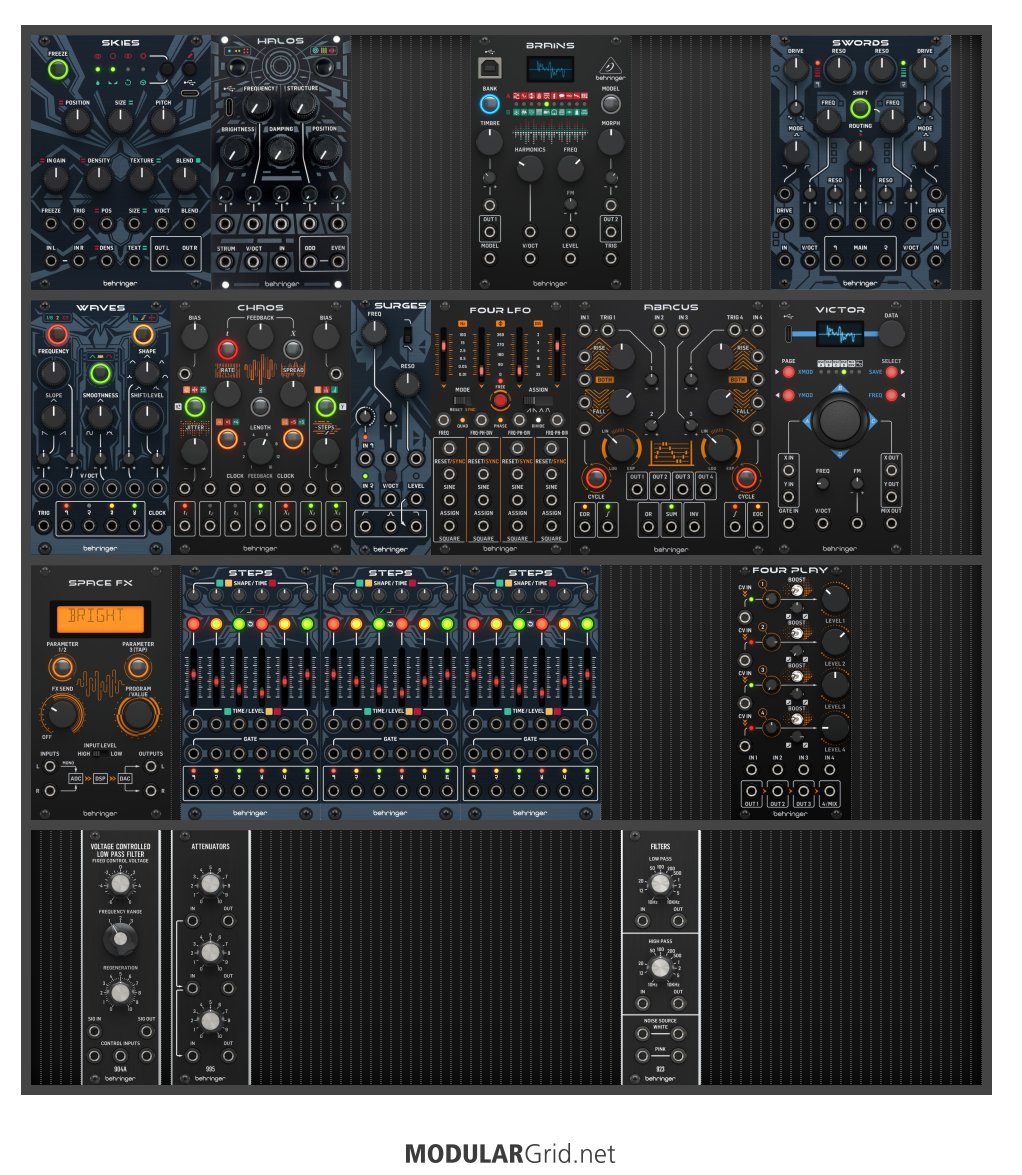The image size is (1022, 1175).
Task: Click the STRUM input jack on Halos
Action: pos(226,262)
